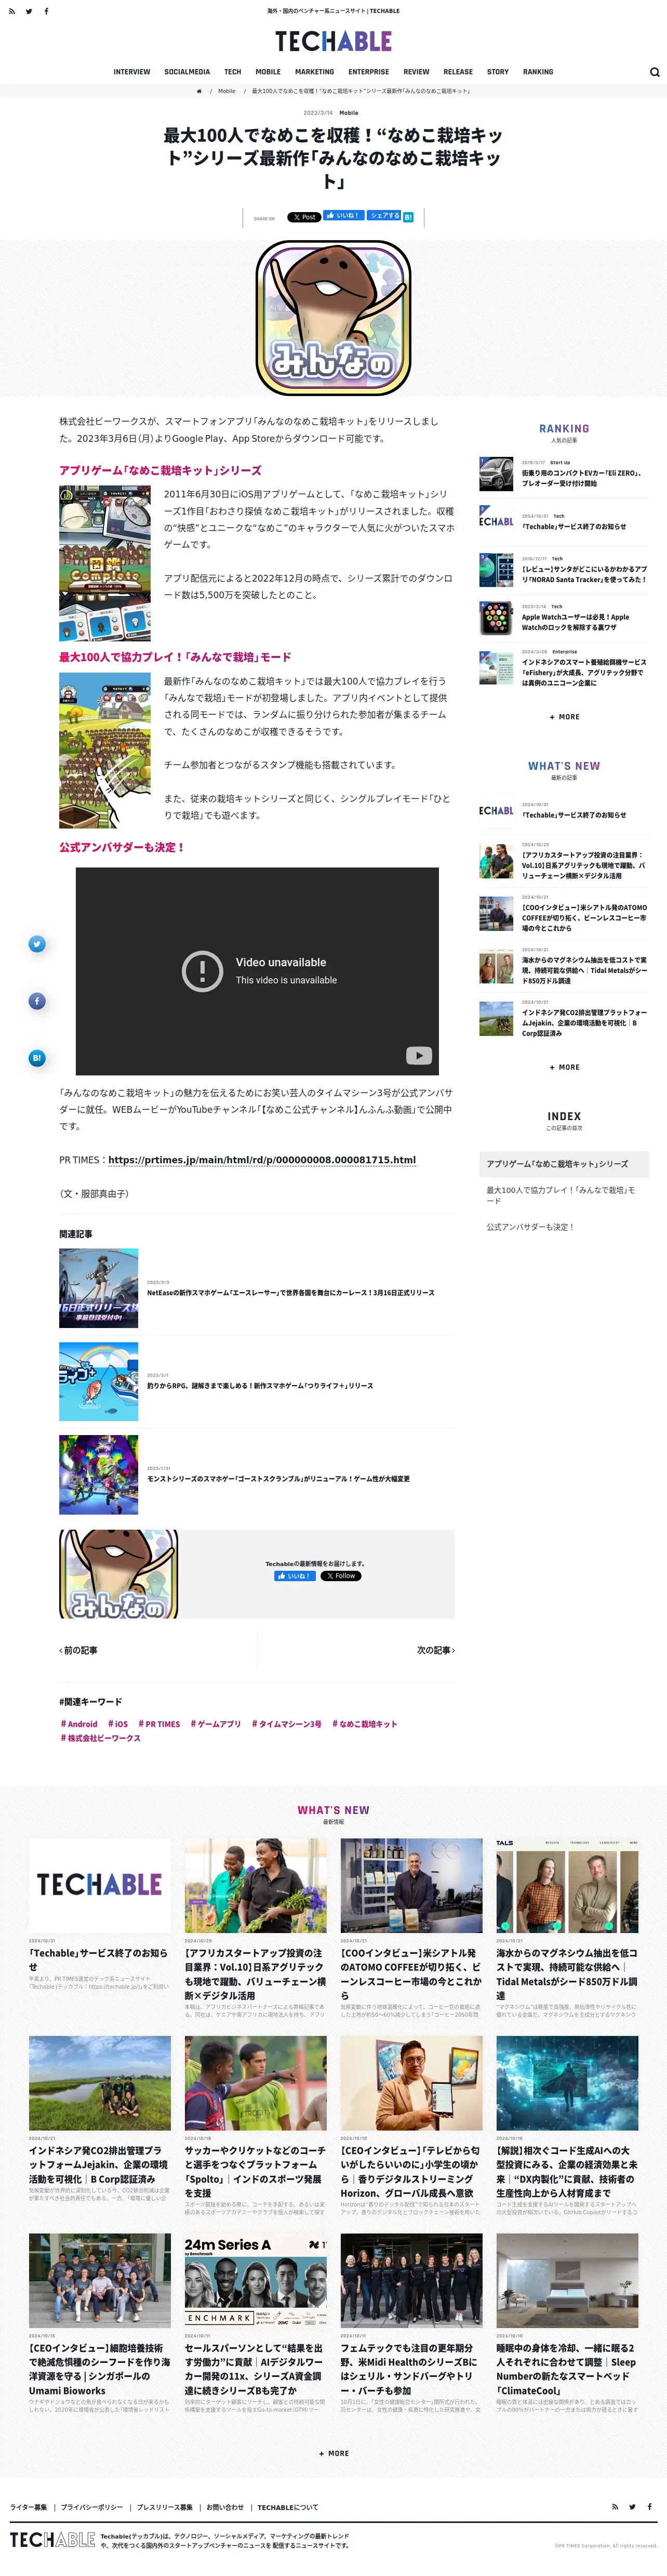Open the お問い合わせ footer link
Viewport: 667px width, 2576px height.
tap(225, 2507)
